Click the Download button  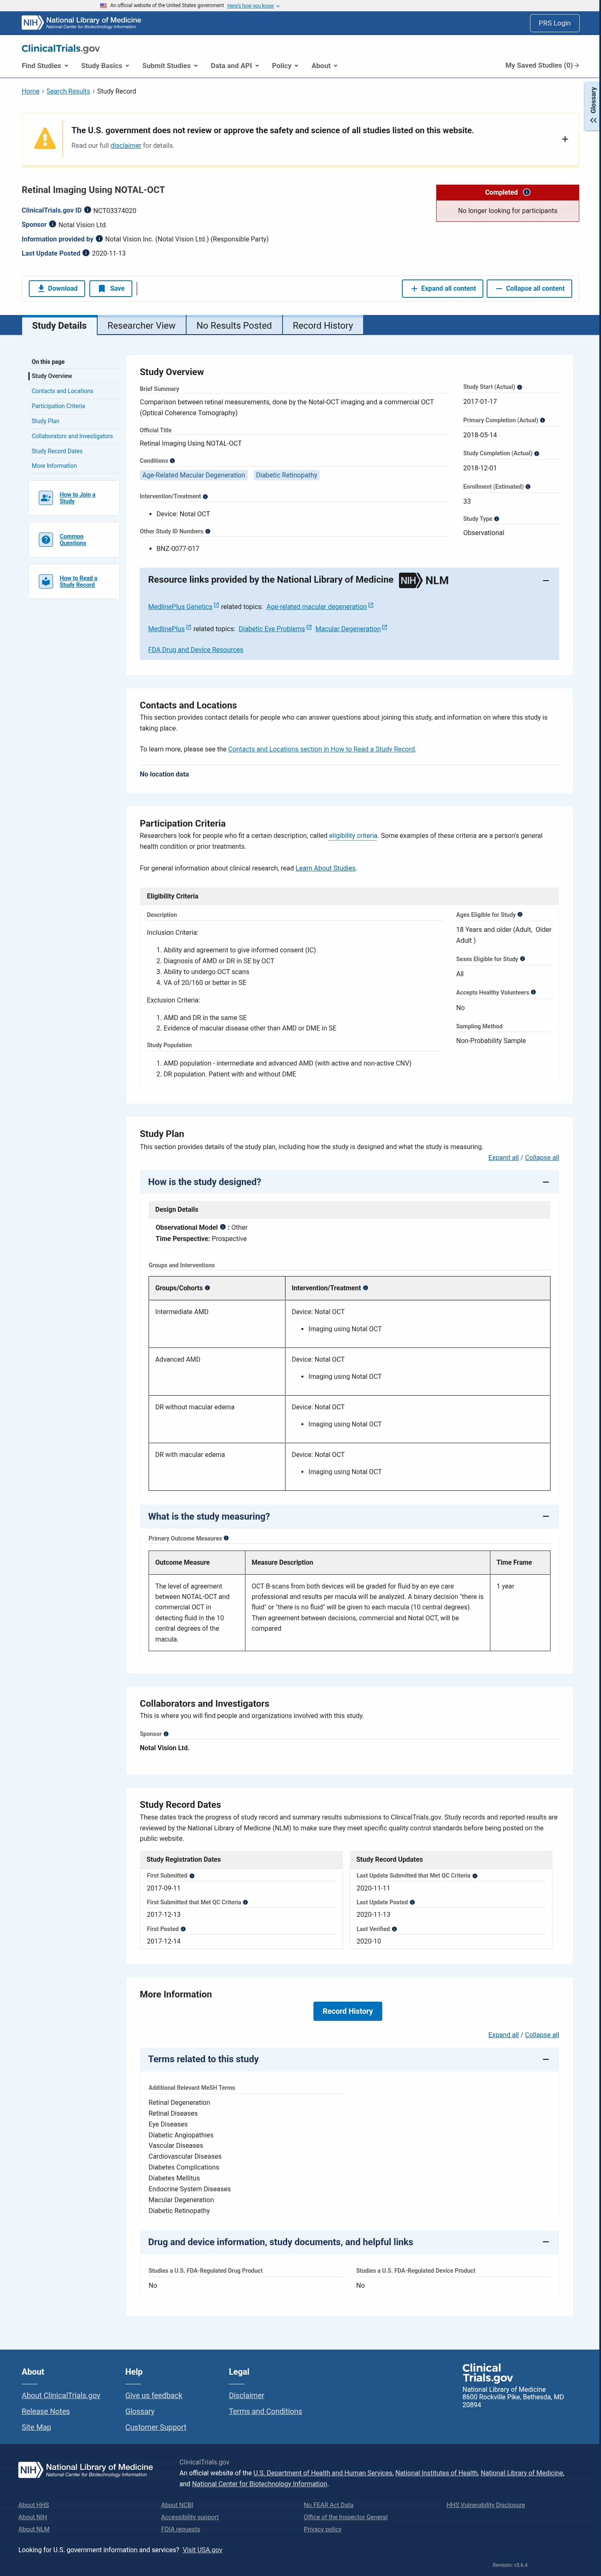pyautogui.click(x=57, y=288)
